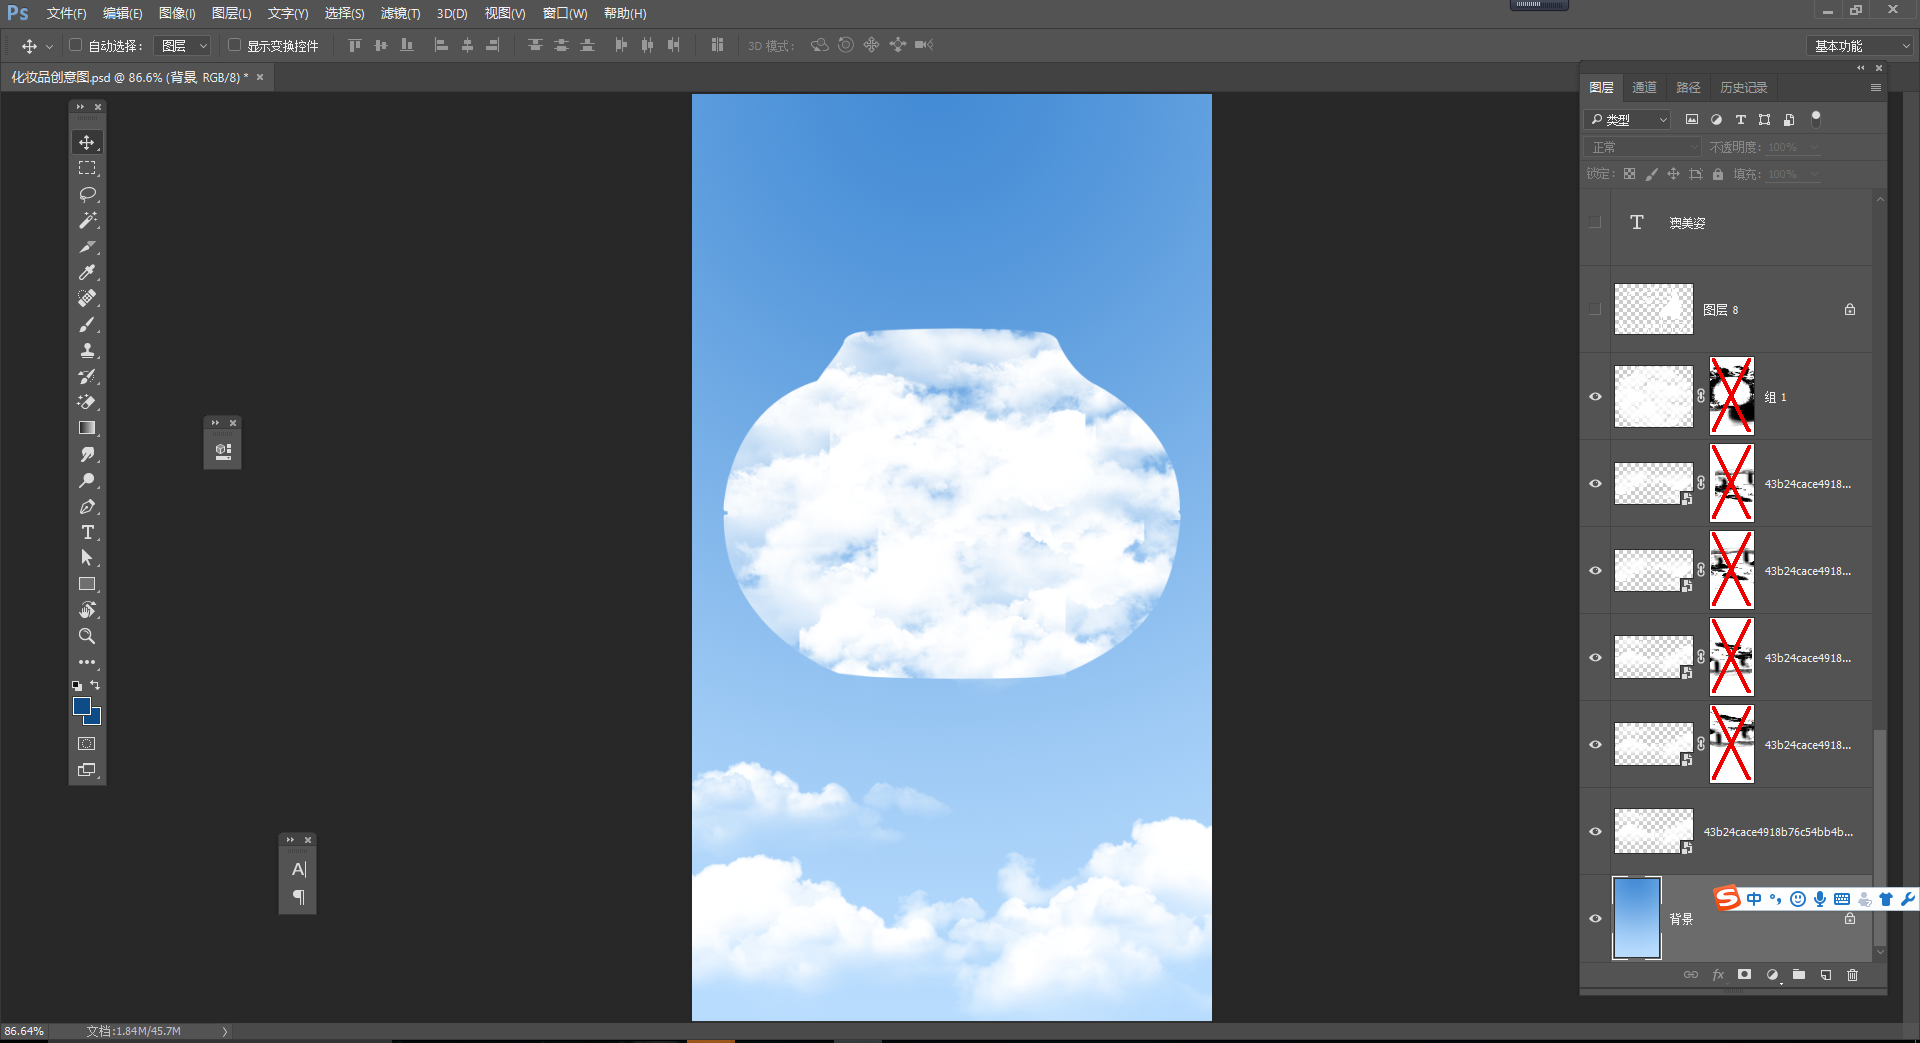Open the layer fill dropdown

[x=1814, y=174]
